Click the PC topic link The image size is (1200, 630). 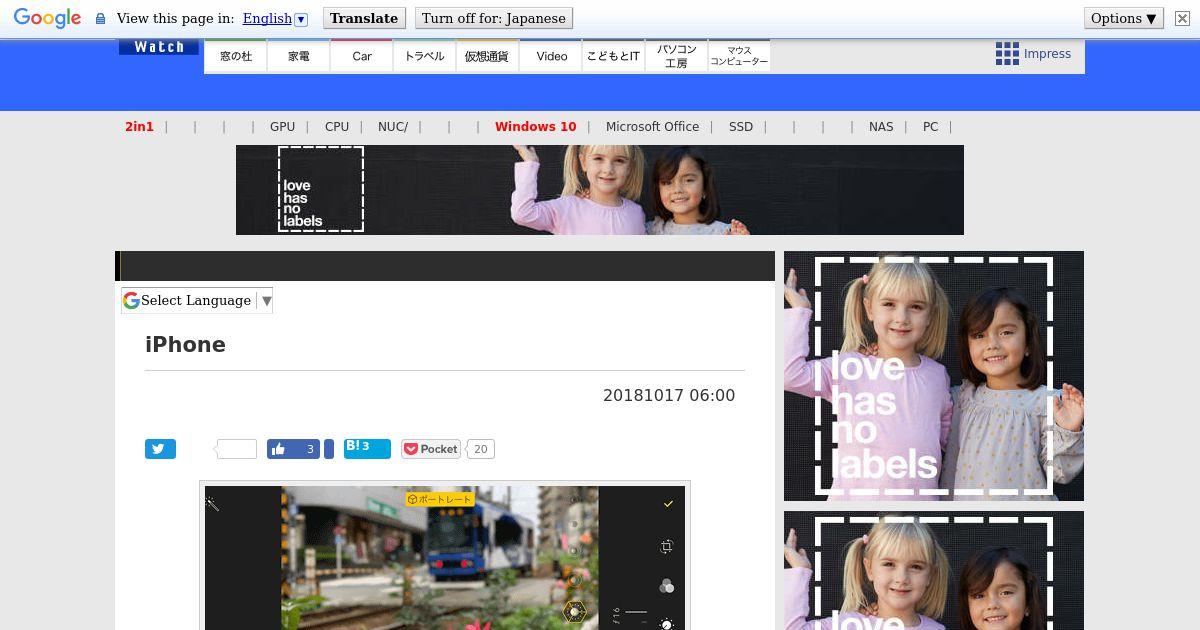point(930,127)
